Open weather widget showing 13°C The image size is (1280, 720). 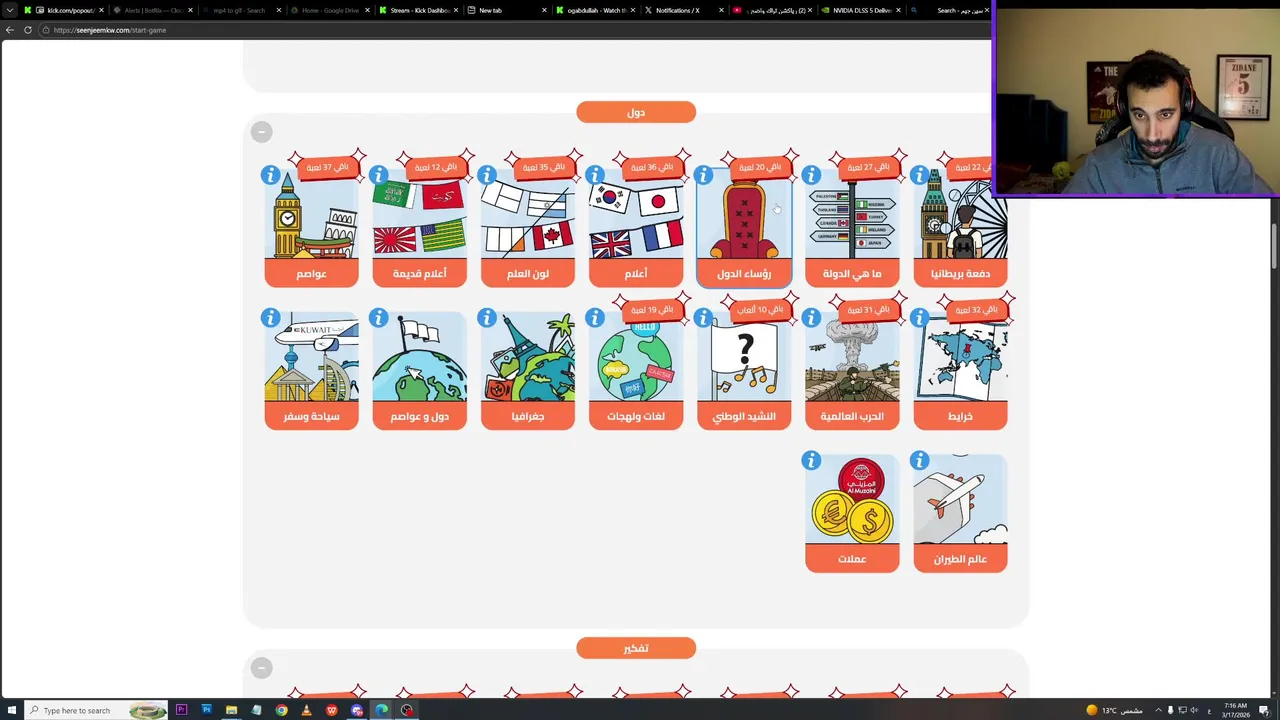(x=1116, y=710)
